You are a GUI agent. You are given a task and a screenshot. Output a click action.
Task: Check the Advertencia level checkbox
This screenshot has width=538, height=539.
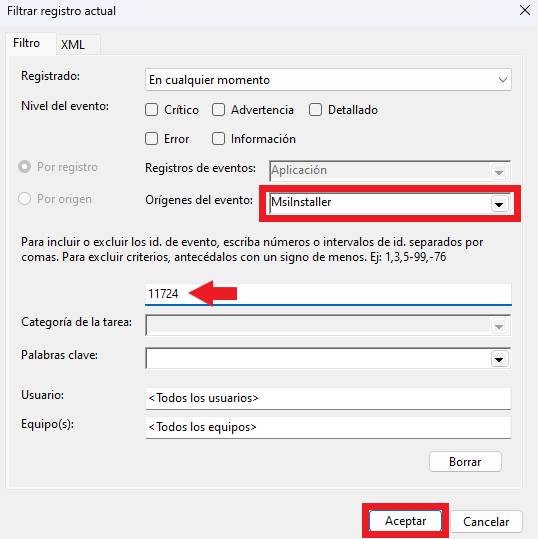point(219,110)
